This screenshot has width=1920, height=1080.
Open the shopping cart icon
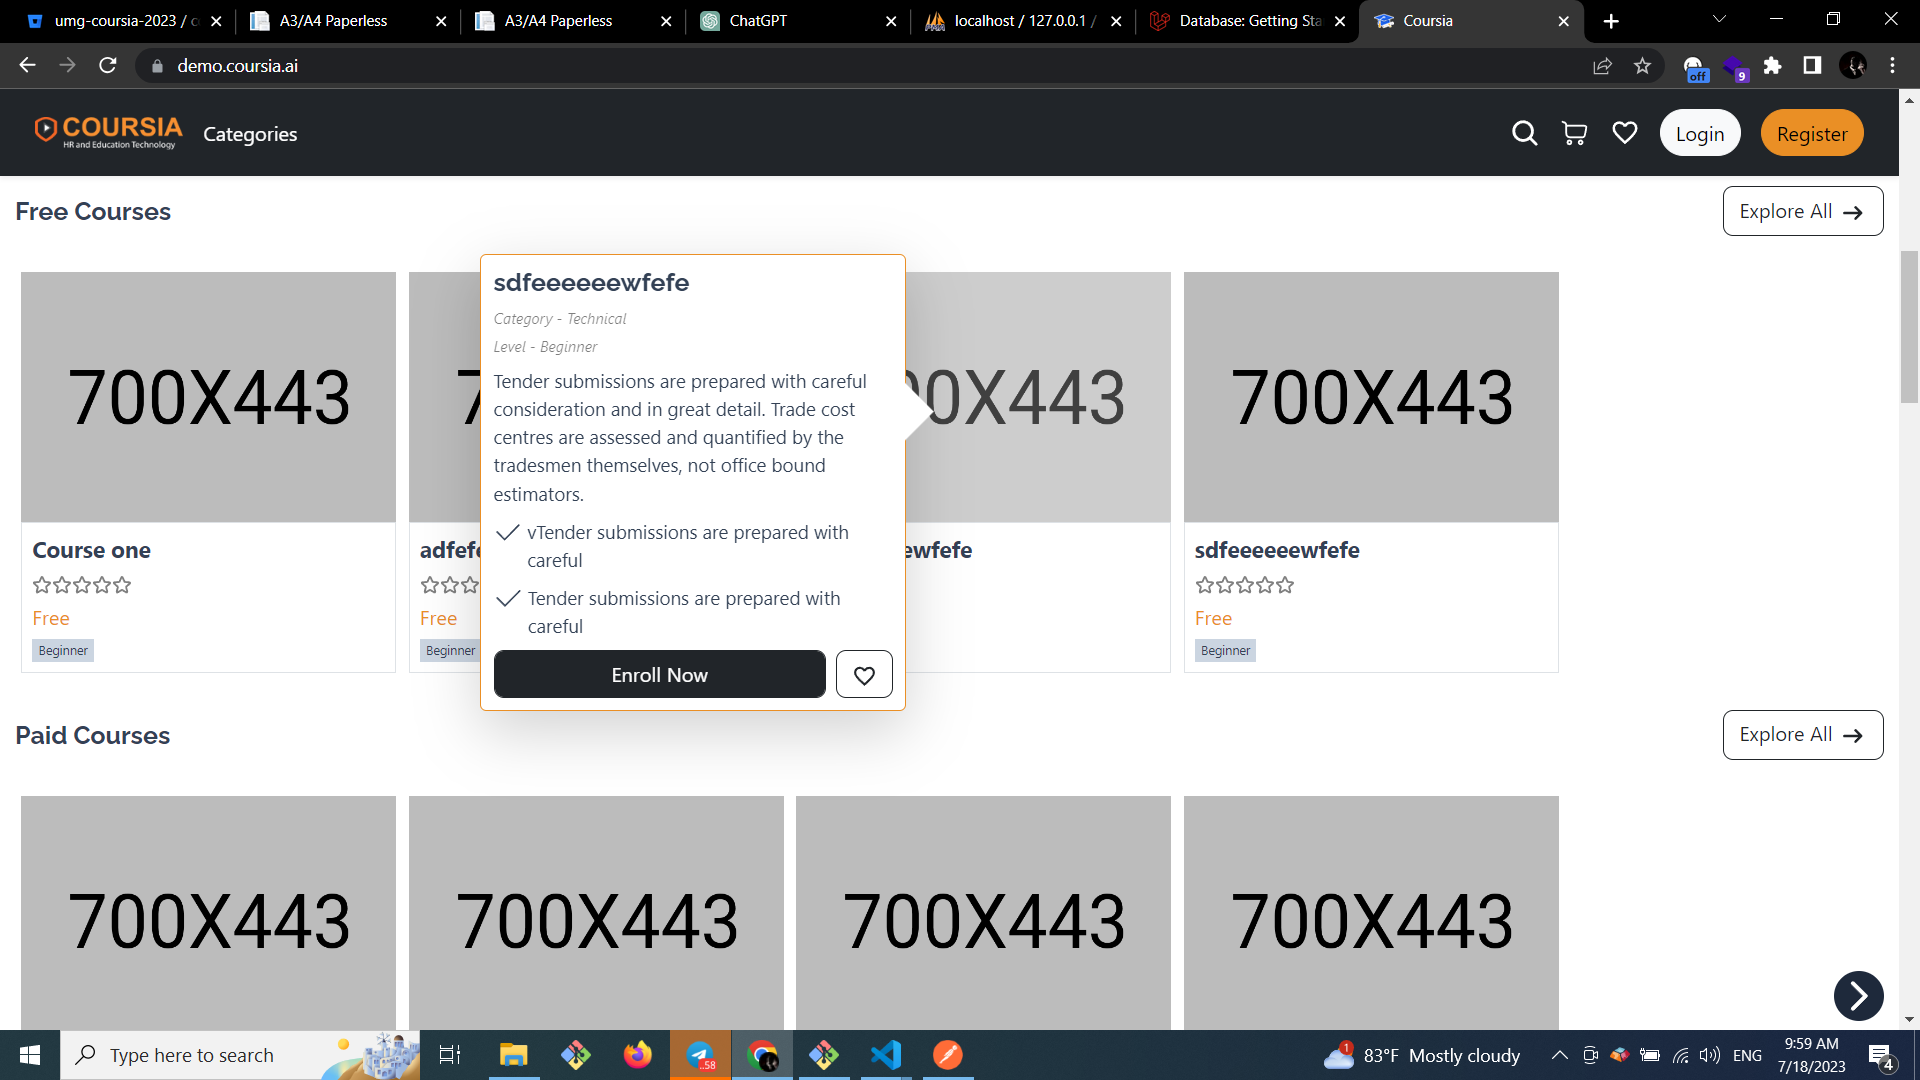[x=1574, y=133]
